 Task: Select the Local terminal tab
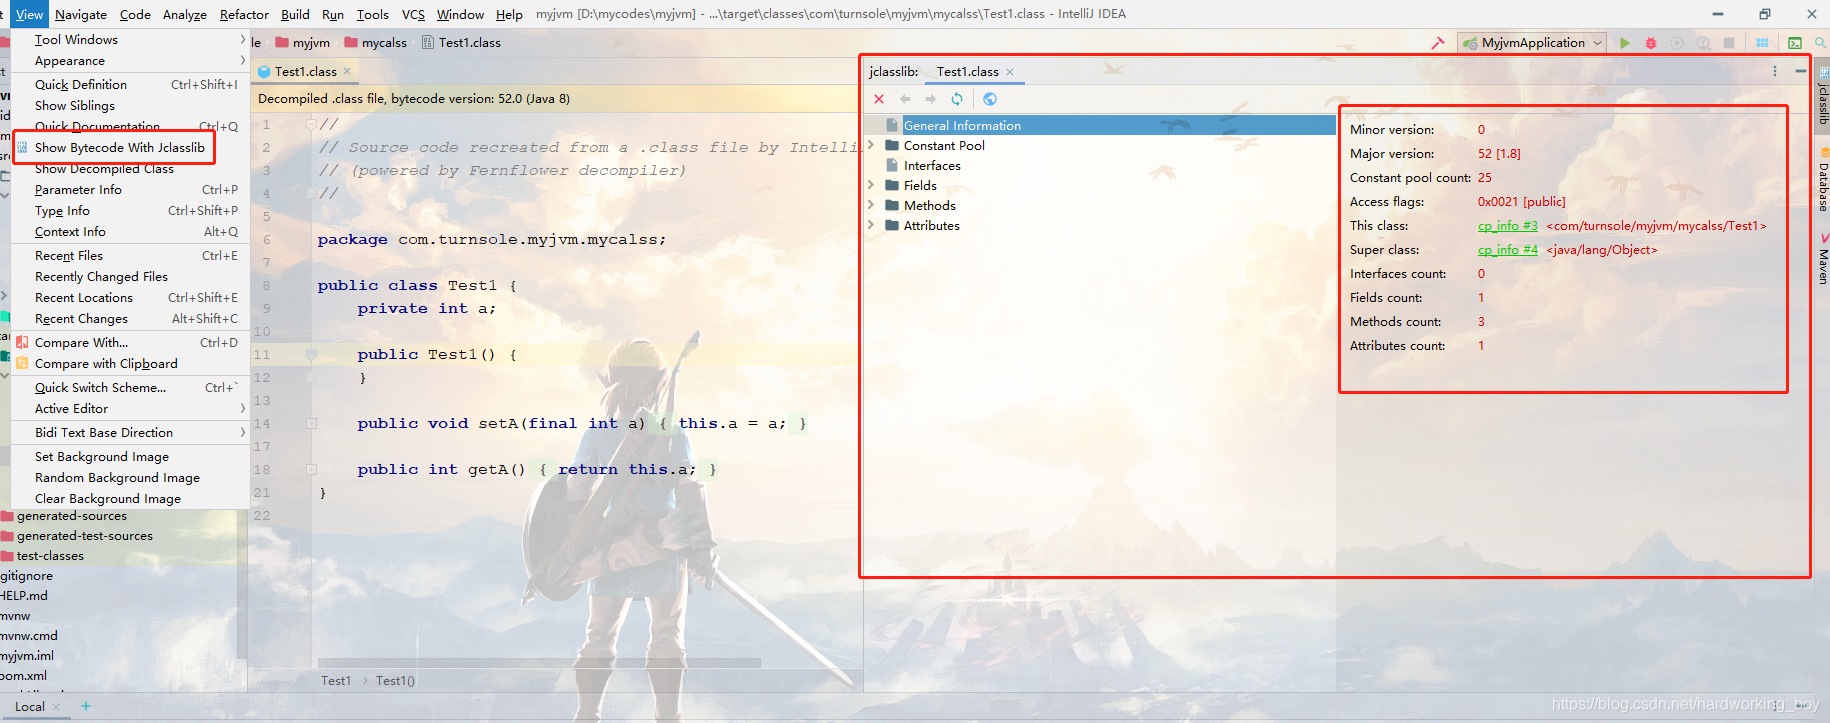point(30,707)
